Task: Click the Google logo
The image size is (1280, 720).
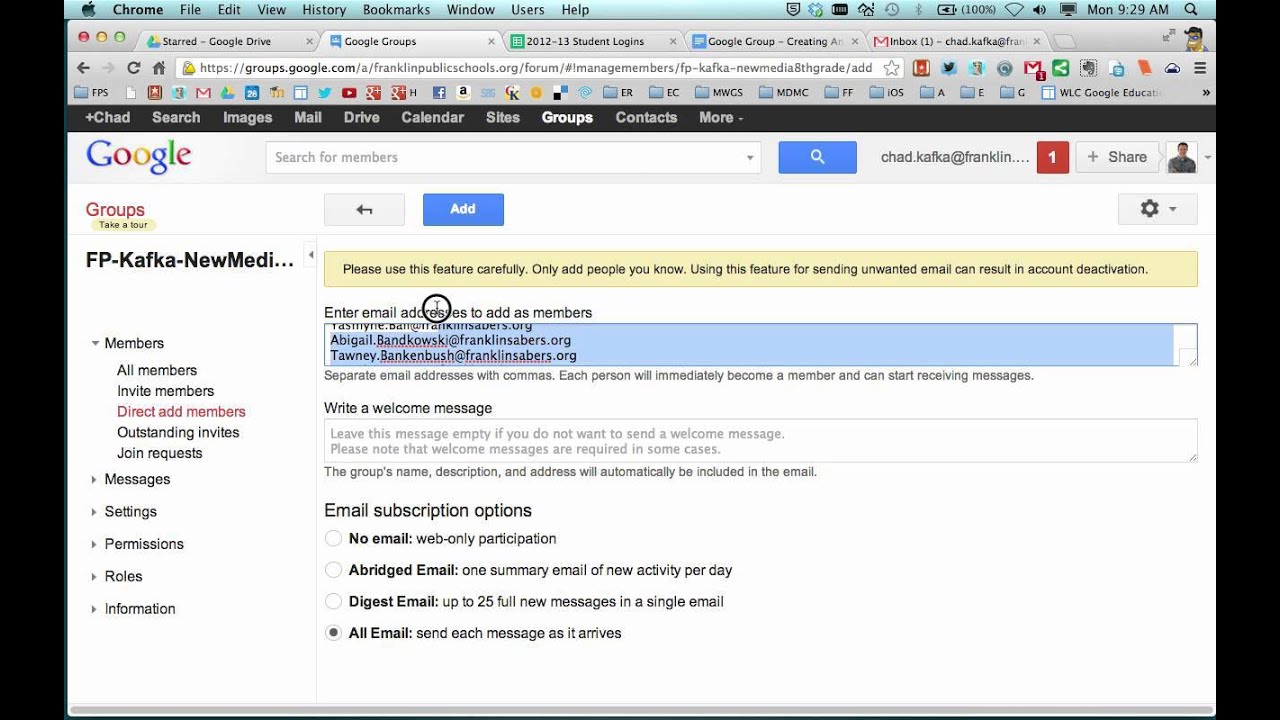Action: [x=138, y=157]
